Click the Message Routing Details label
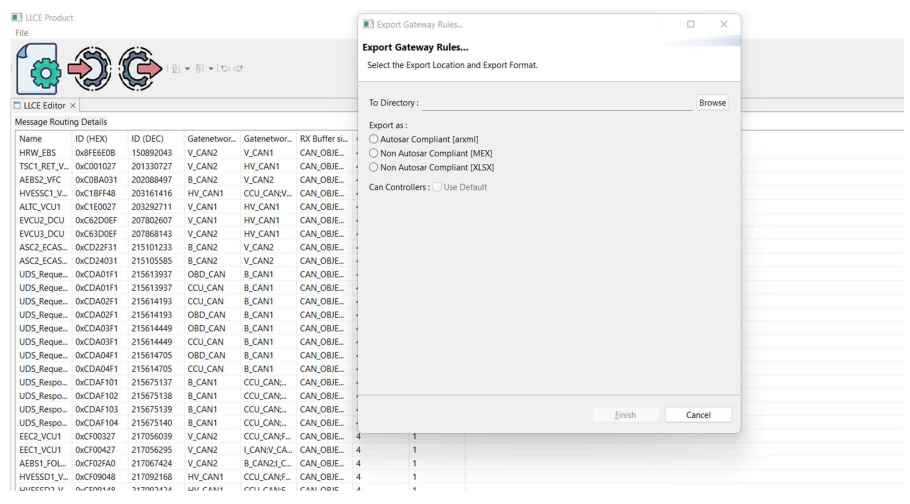This screenshot has width=910, height=504. (61, 122)
